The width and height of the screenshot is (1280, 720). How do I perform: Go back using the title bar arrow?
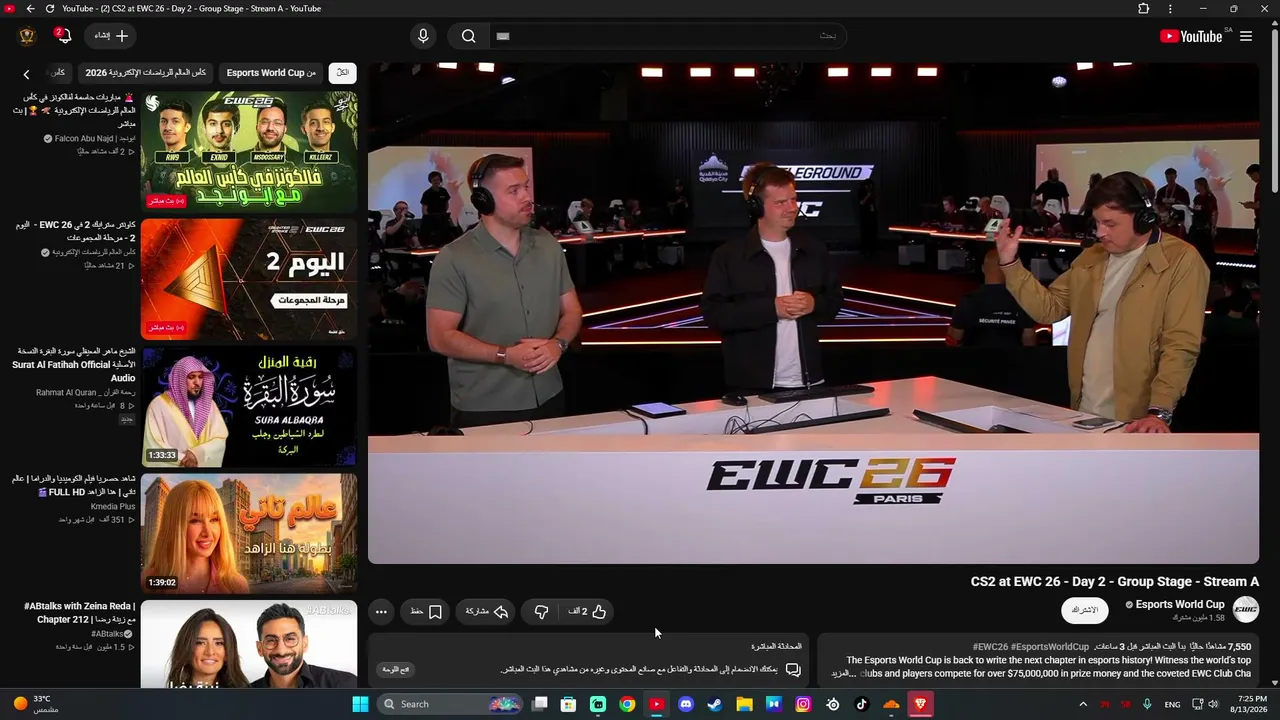point(30,9)
